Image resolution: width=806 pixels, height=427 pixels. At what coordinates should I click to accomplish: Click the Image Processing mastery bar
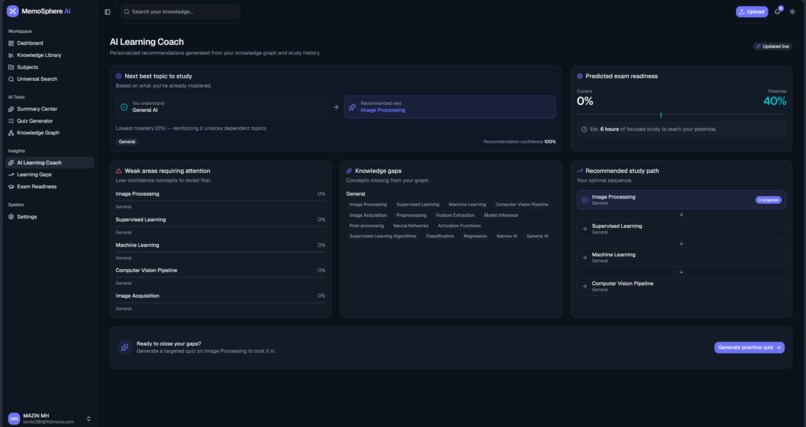point(220,201)
